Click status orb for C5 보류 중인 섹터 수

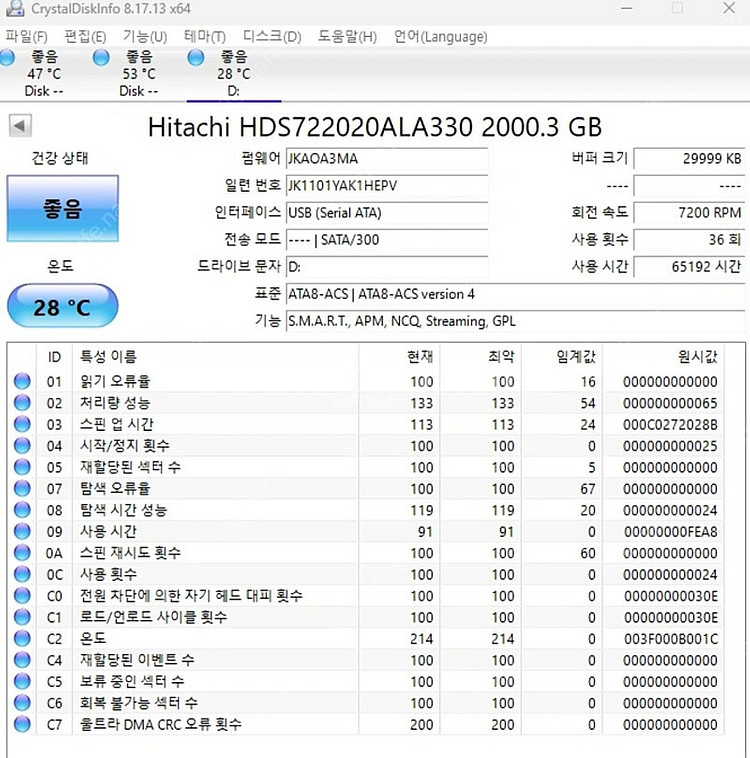click(22, 681)
